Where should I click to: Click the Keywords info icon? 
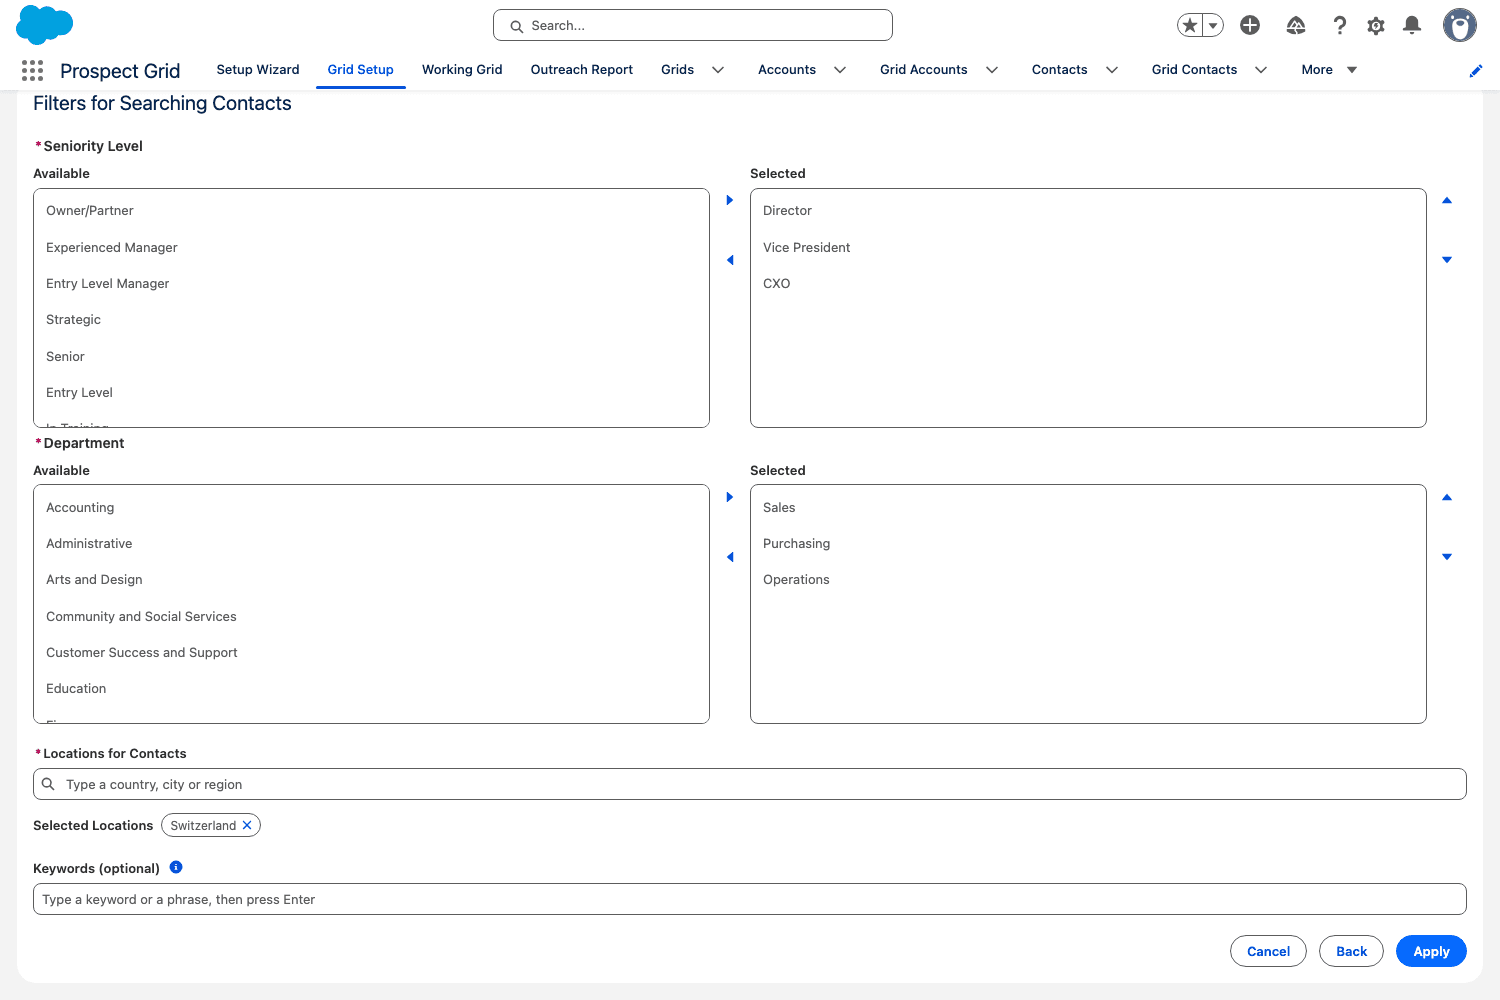176,867
